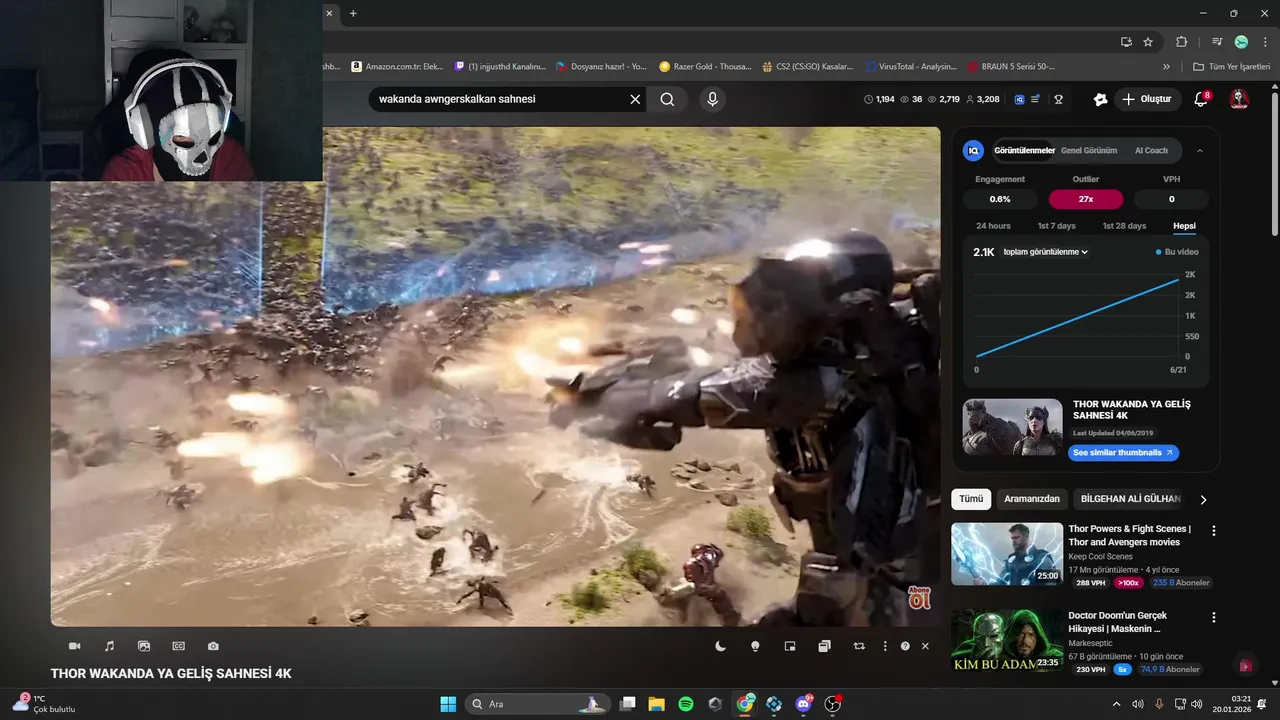Close the player toolbar with the X
Image resolution: width=1280 pixels, height=720 pixels.
tap(925, 646)
